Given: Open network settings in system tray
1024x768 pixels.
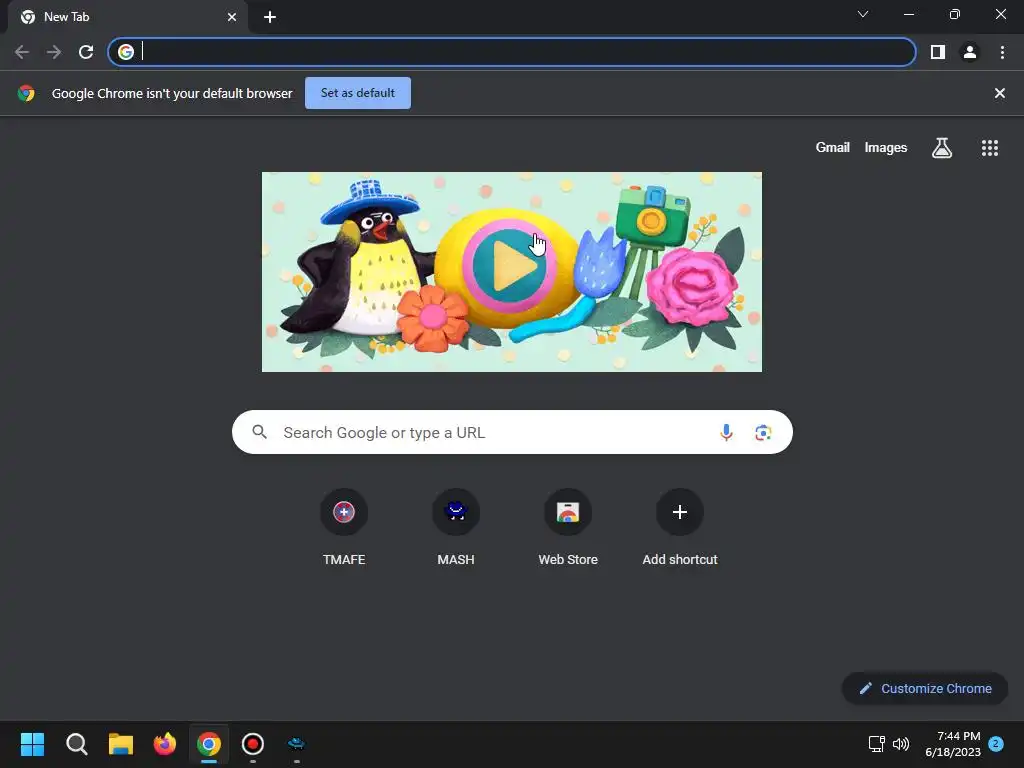Looking at the screenshot, I should 876,744.
